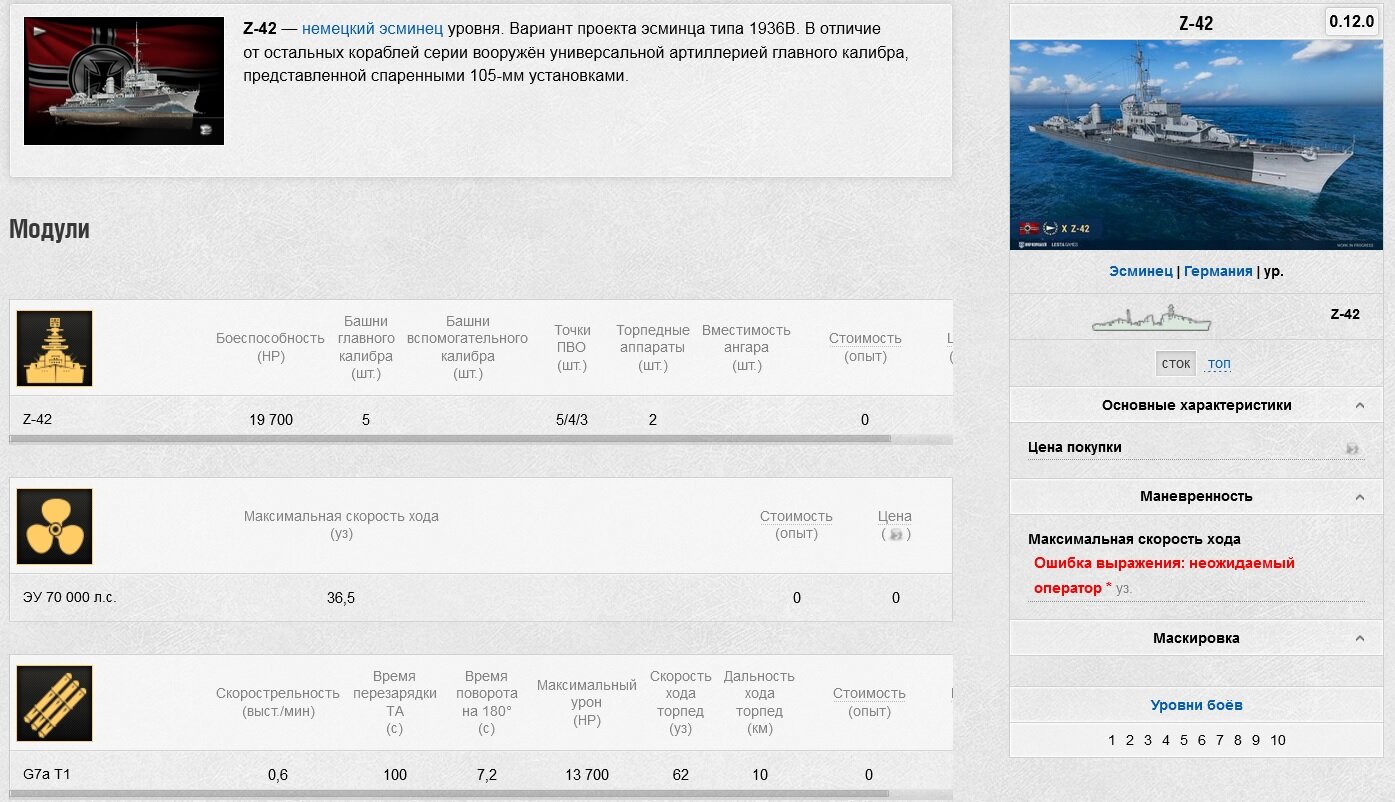
Task: Switch to the топ configuration
Action: tap(1219, 364)
